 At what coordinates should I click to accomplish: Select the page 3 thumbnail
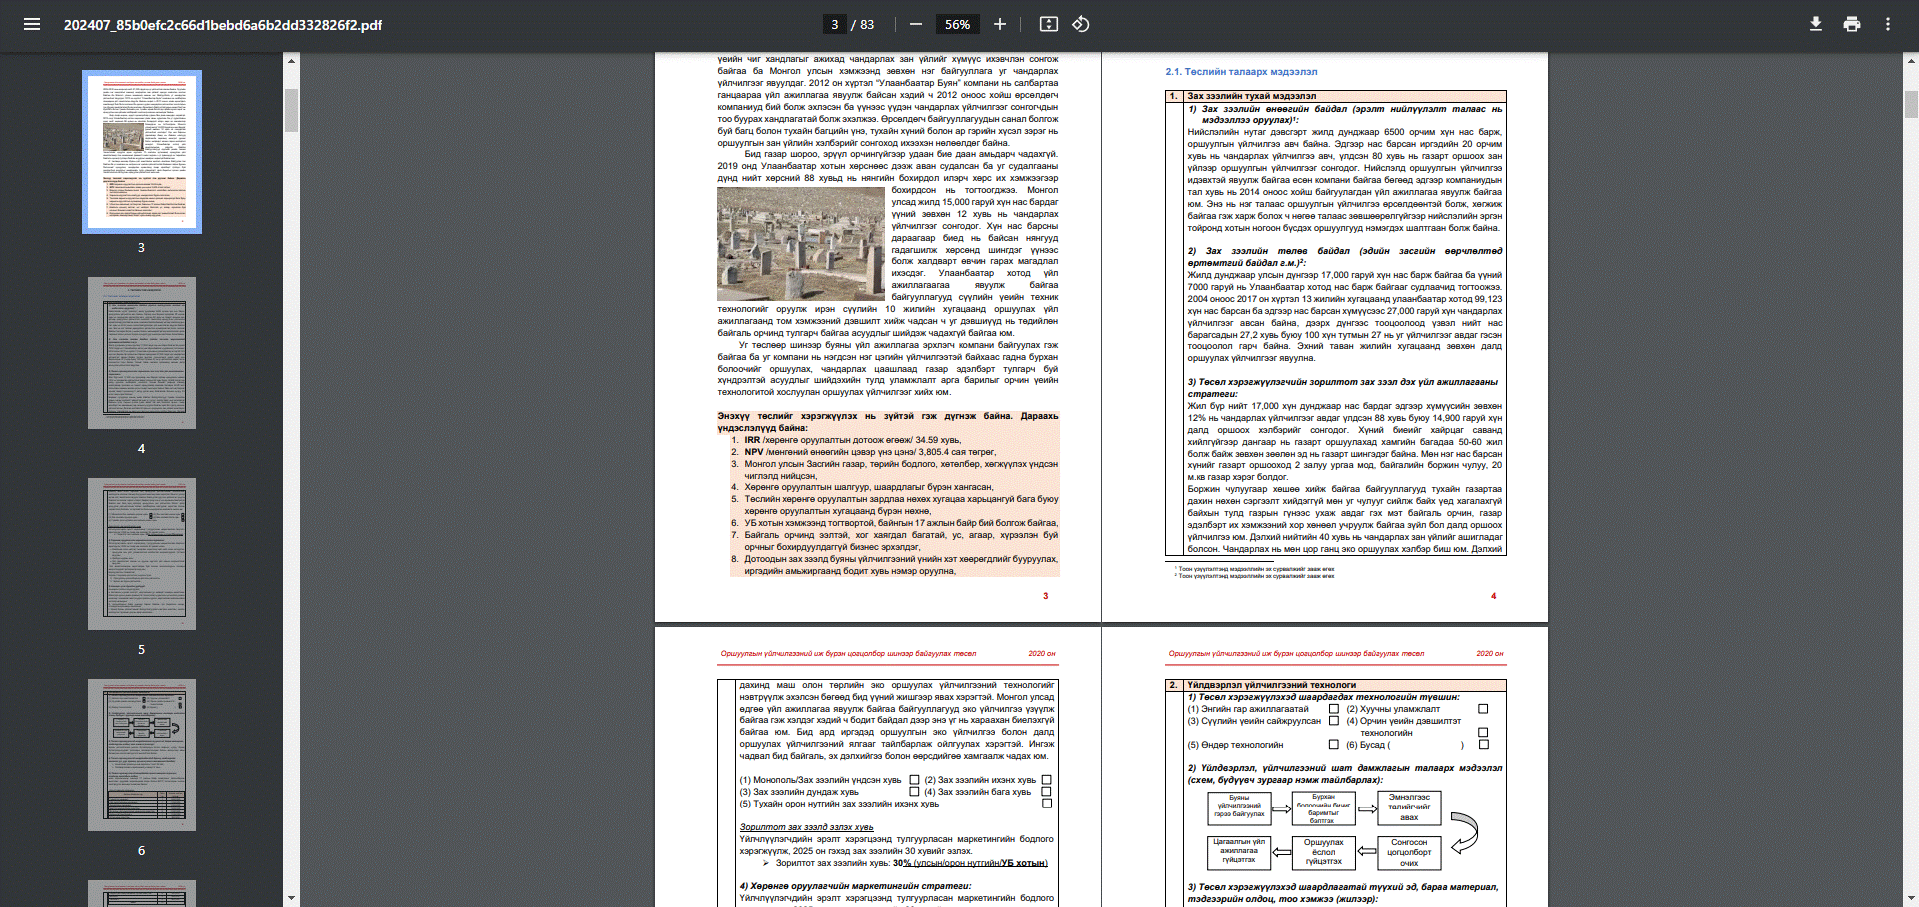[x=142, y=152]
